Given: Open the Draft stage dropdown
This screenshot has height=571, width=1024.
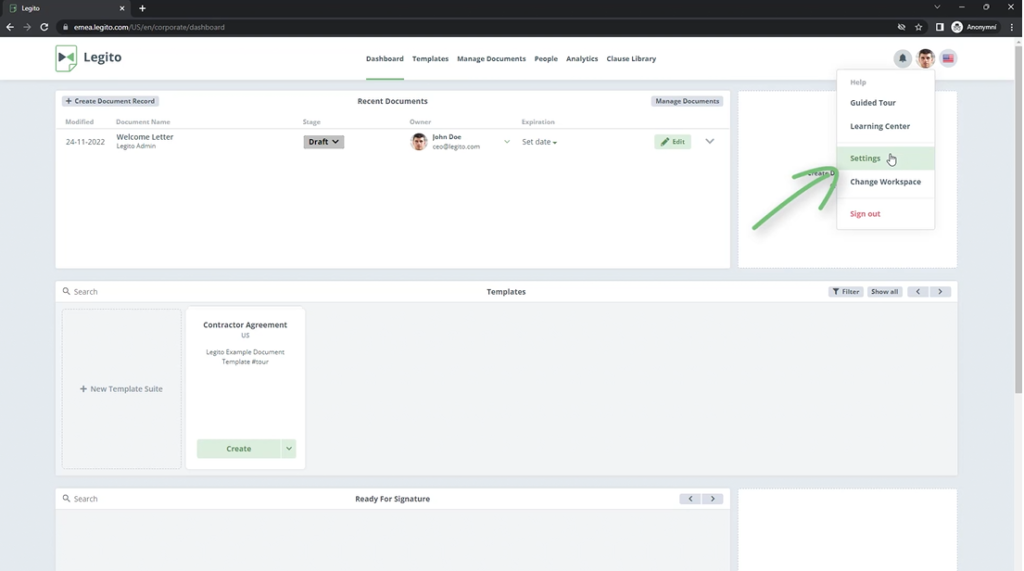Looking at the screenshot, I should pyautogui.click(x=323, y=142).
